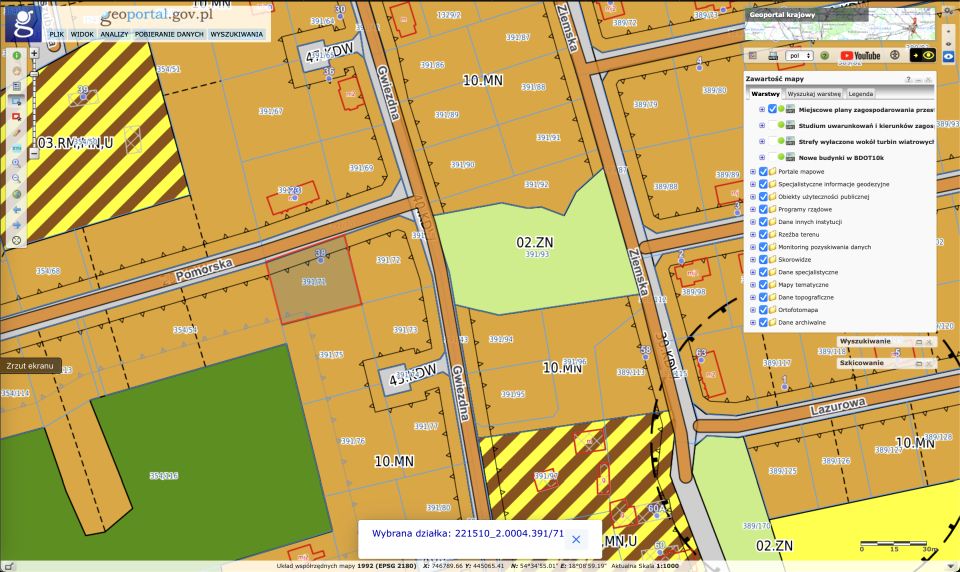Screen dimensions: 960x572
Task: Open the language dropdown showing pol
Action: coord(799,56)
